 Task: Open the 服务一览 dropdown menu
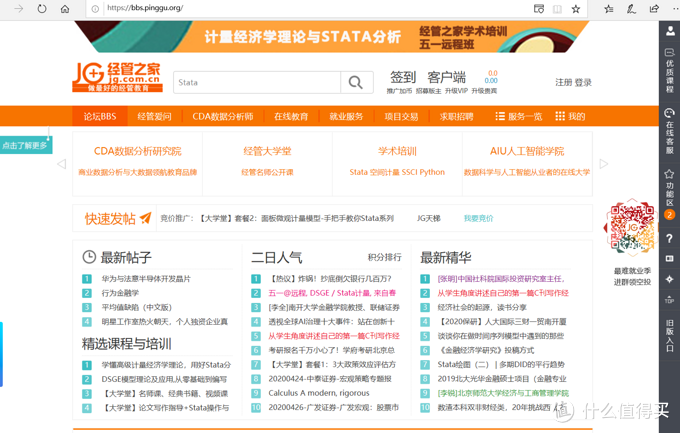pos(518,117)
